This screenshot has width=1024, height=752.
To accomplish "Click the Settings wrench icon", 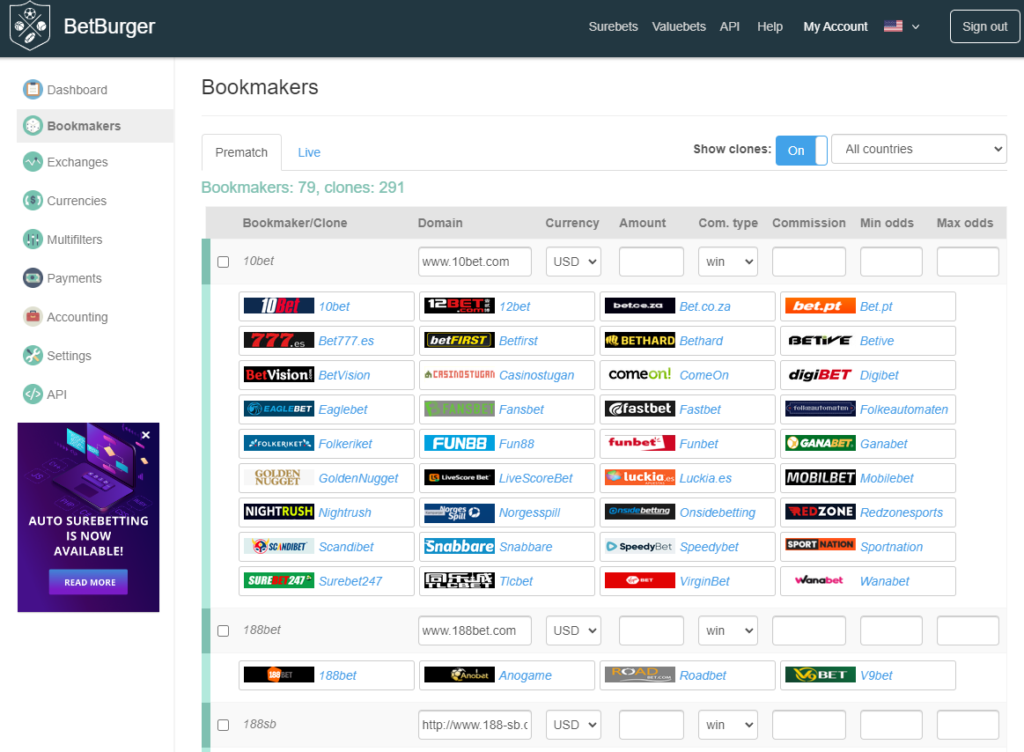I will [x=32, y=356].
